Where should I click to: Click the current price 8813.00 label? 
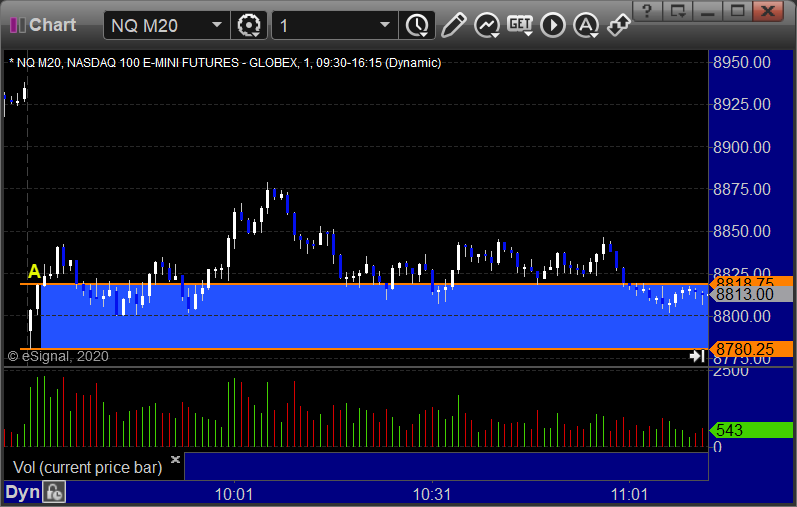pyautogui.click(x=752, y=294)
